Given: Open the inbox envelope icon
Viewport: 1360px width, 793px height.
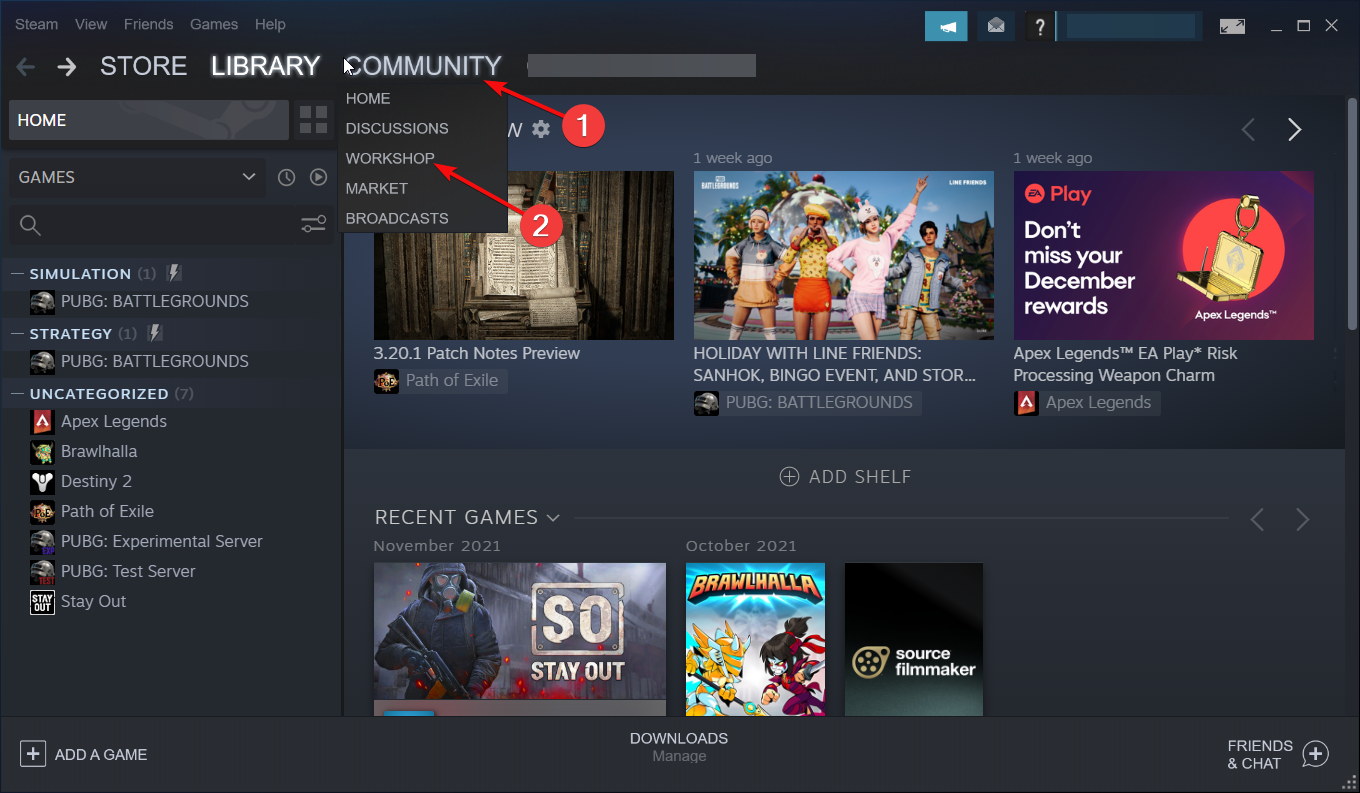Looking at the screenshot, I should click(996, 26).
